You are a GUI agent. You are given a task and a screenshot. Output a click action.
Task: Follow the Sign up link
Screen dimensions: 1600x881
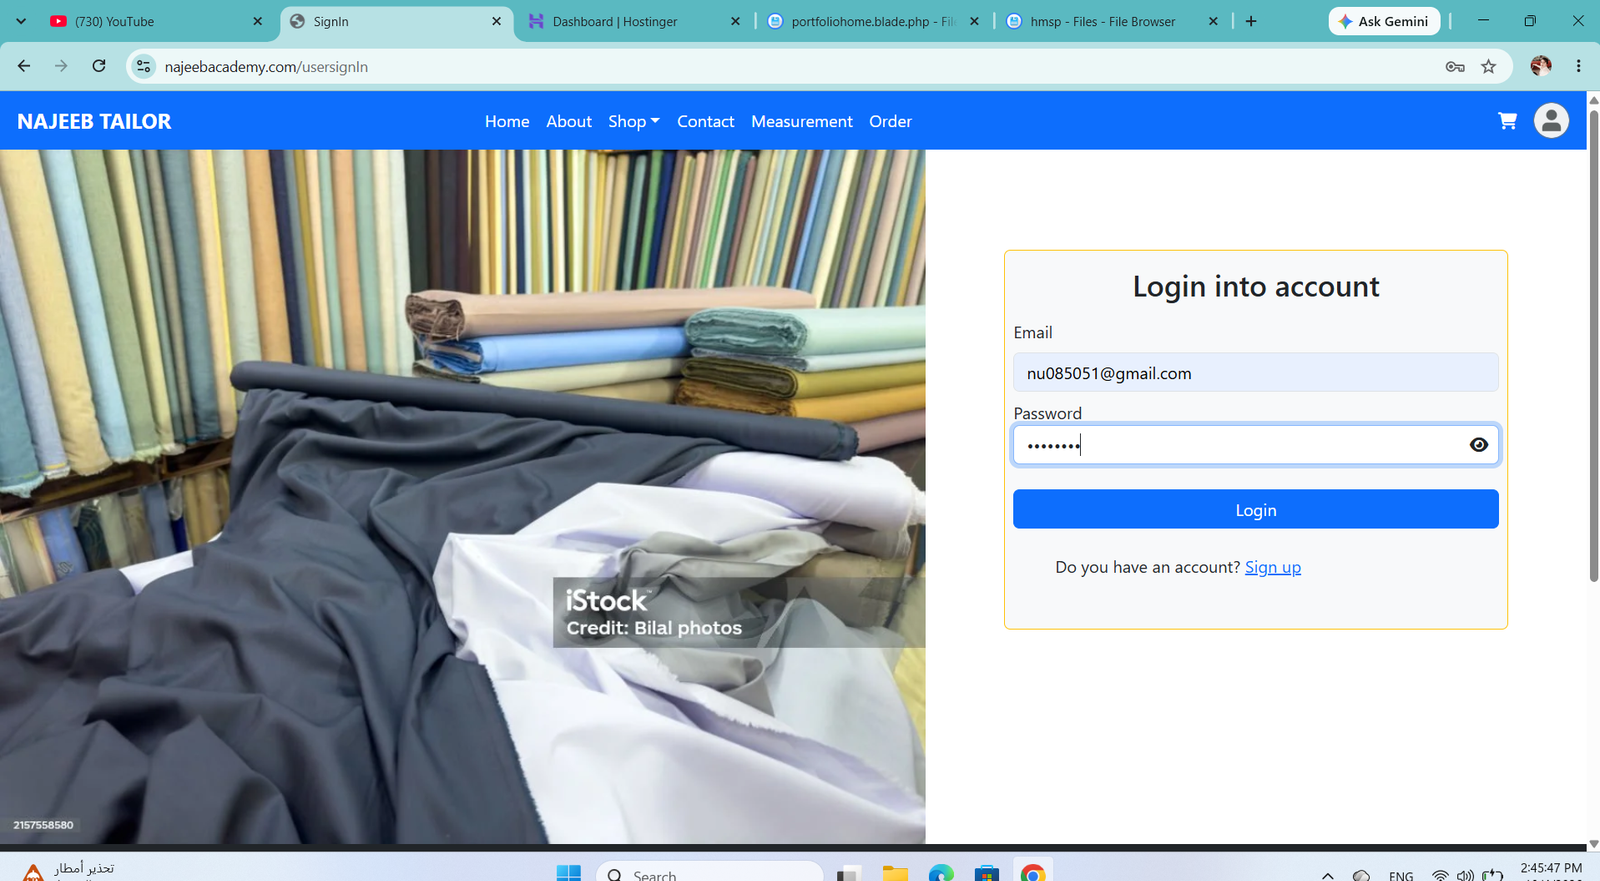[x=1273, y=567]
